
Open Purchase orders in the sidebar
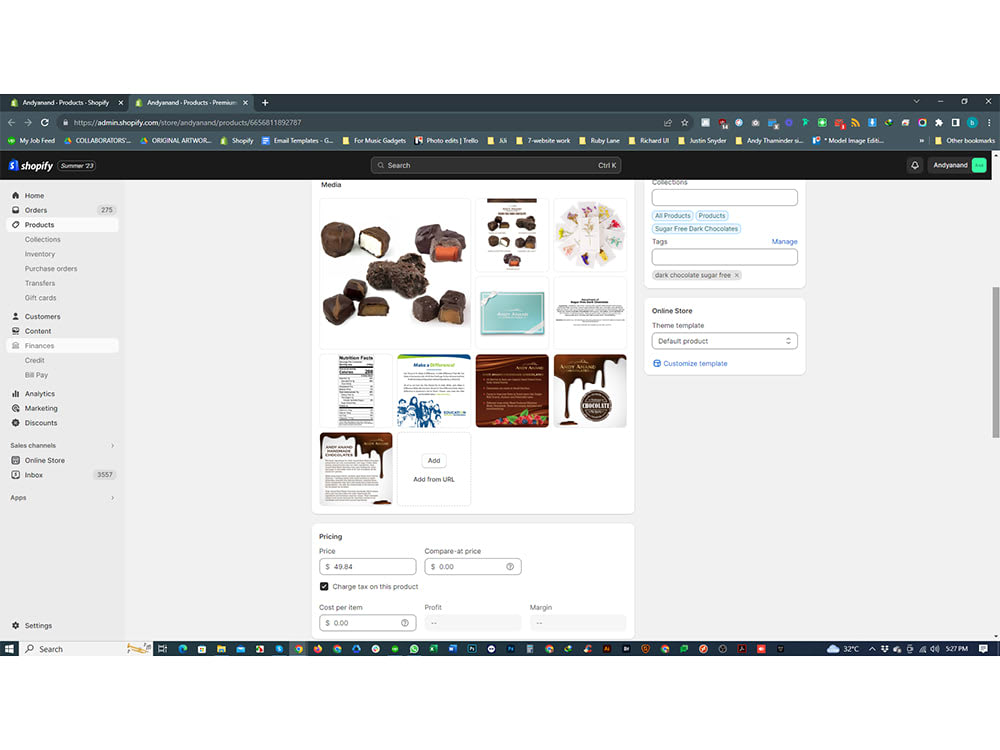[51, 269]
